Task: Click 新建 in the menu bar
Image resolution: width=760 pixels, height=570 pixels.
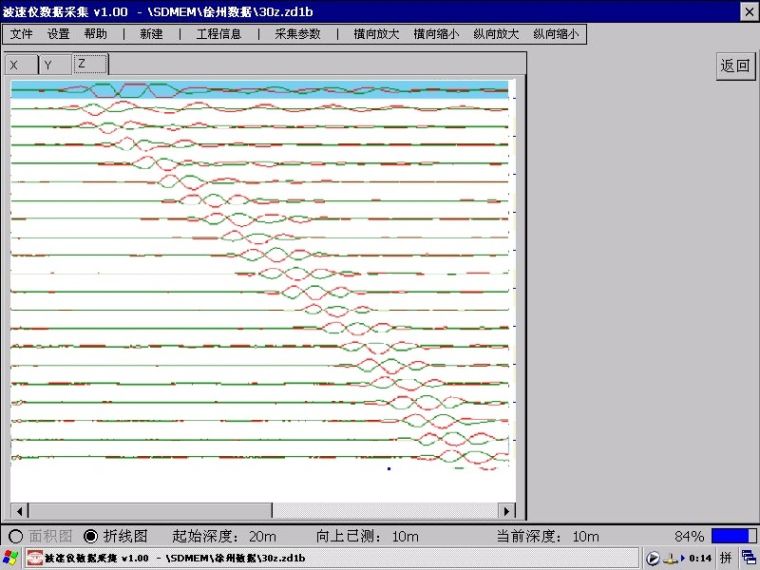Action: (151, 34)
